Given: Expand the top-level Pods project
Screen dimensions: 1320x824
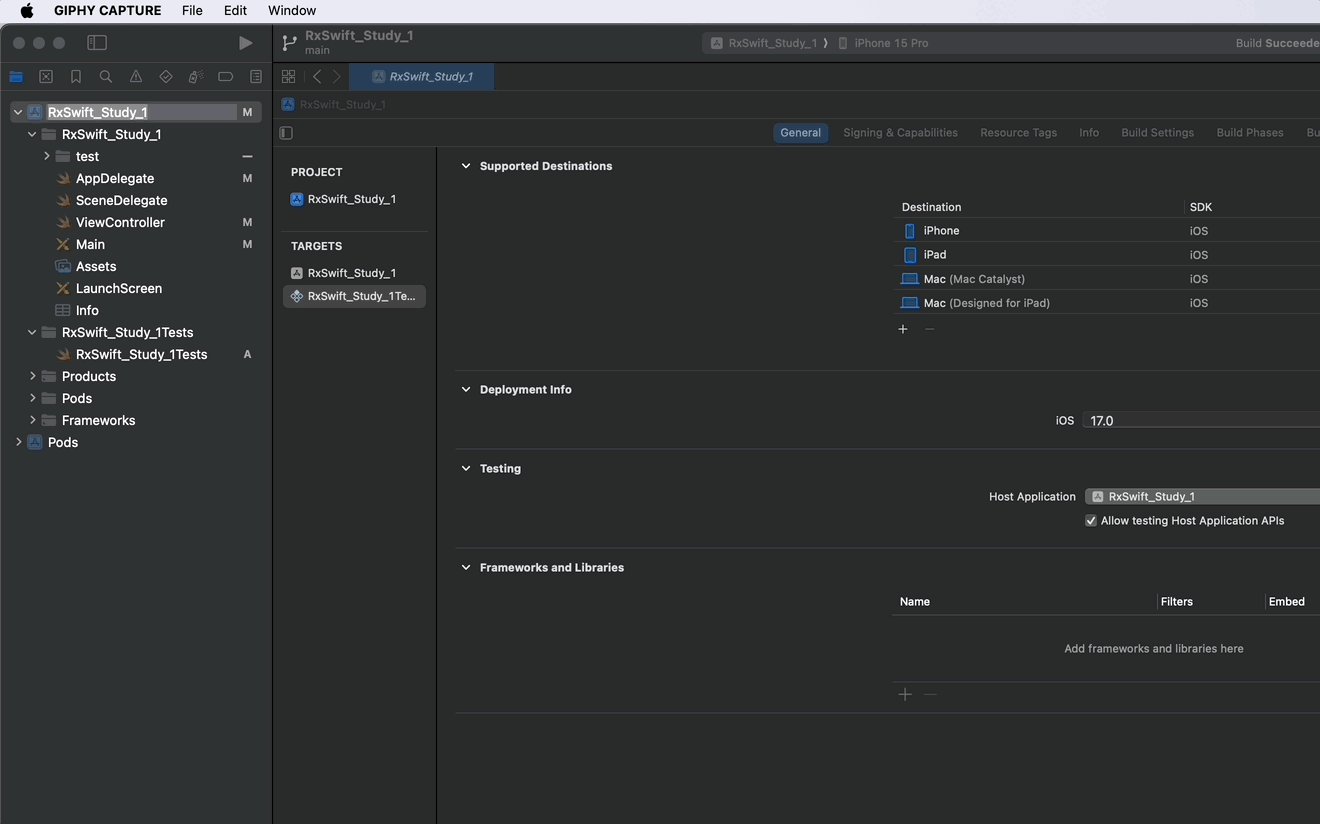Looking at the screenshot, I should [19, 442].
